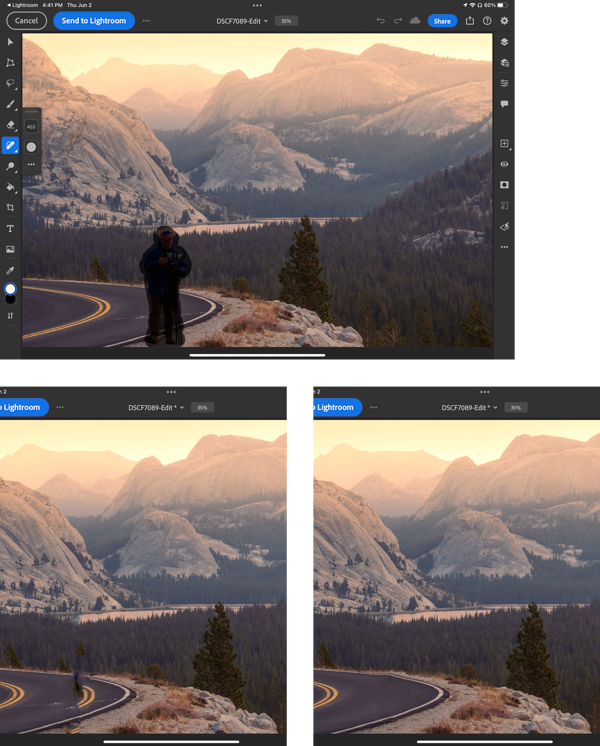Click 35% zoom in lower-right screenshot

click(x=516, y=408)
